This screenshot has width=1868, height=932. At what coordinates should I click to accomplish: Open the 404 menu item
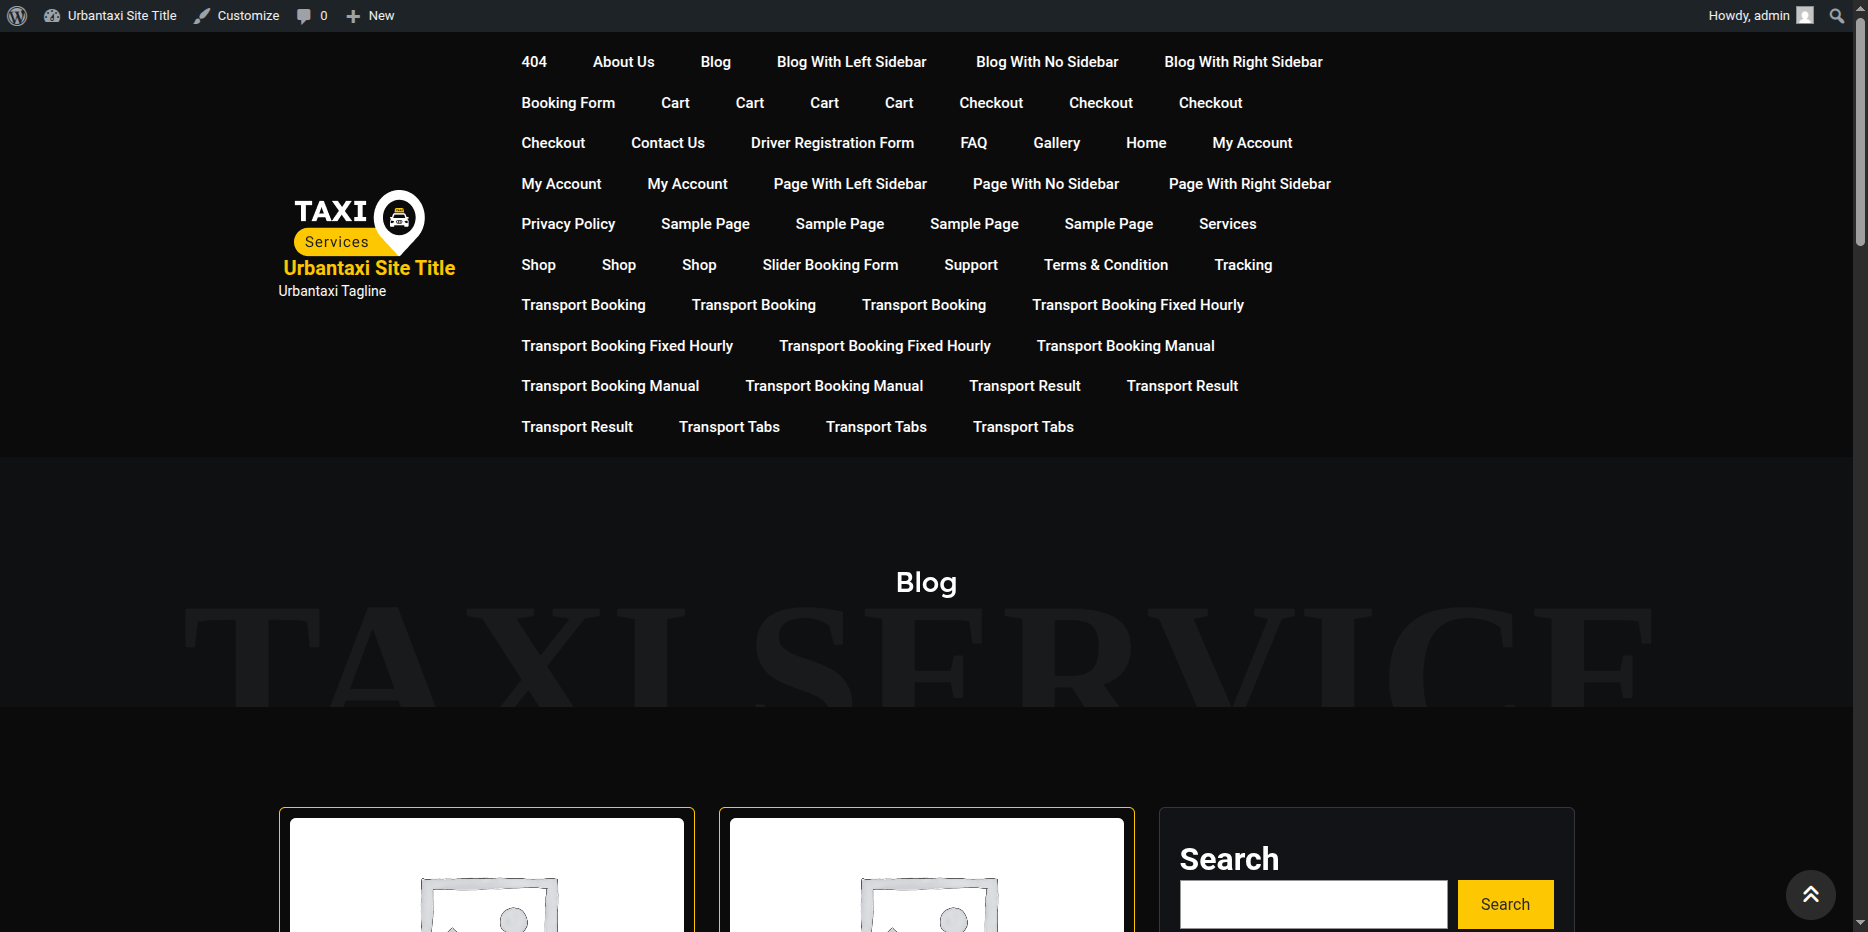pyautogui.click(x=534, y=62)
